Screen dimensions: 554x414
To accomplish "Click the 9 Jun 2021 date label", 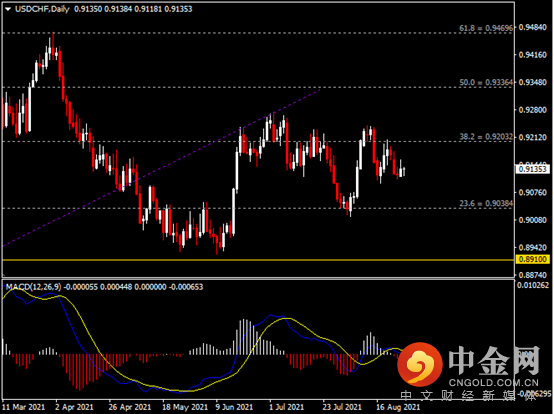I will pyautogui.click(x=234, y=407).
